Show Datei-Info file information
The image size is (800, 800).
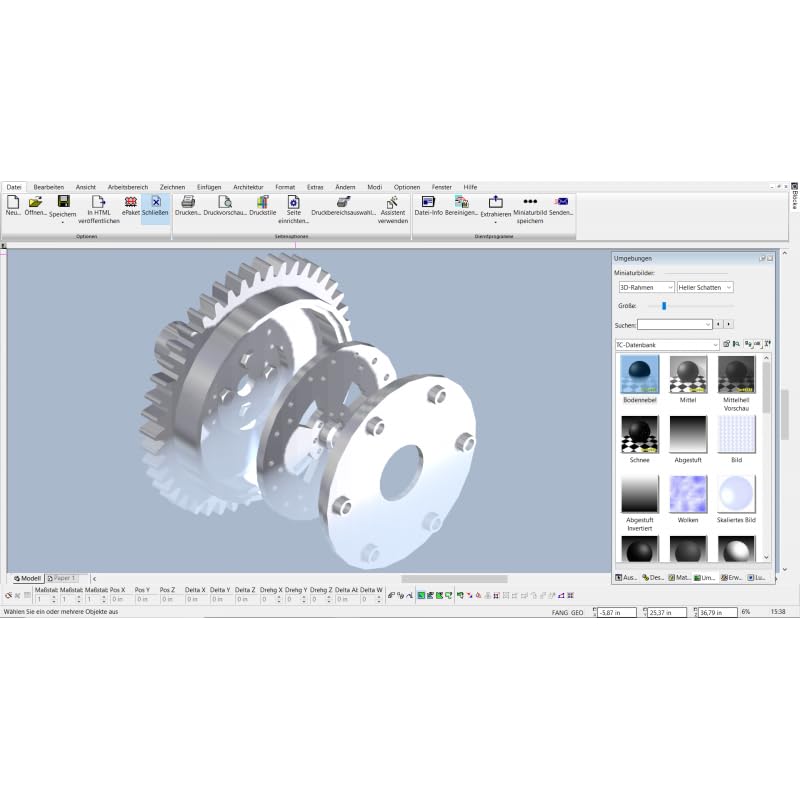pos(428,202)
